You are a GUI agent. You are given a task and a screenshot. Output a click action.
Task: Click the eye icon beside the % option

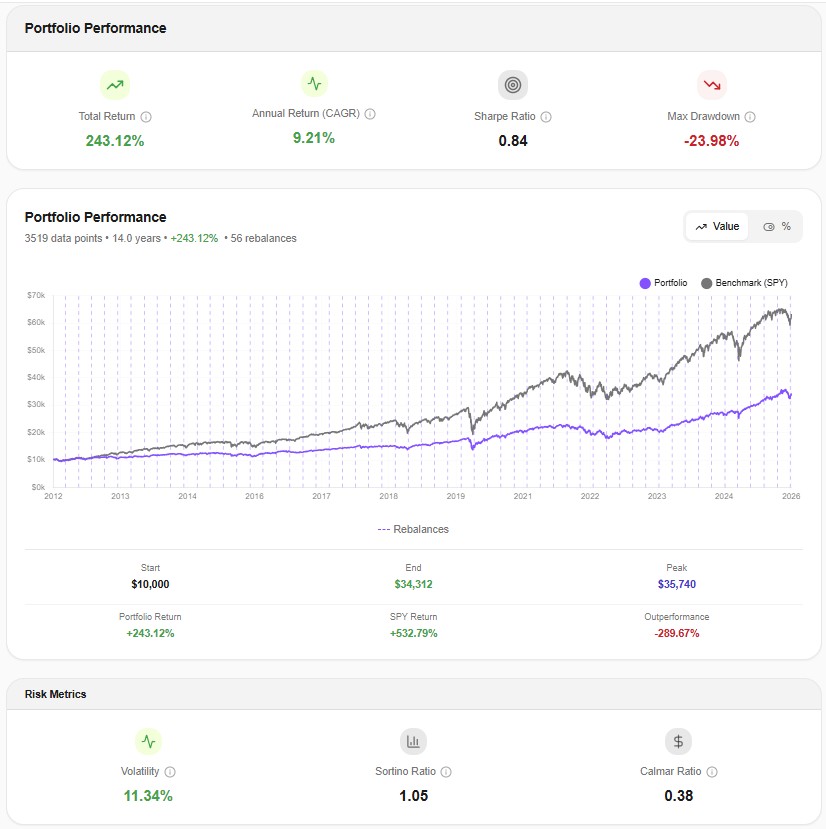point(770,226)
